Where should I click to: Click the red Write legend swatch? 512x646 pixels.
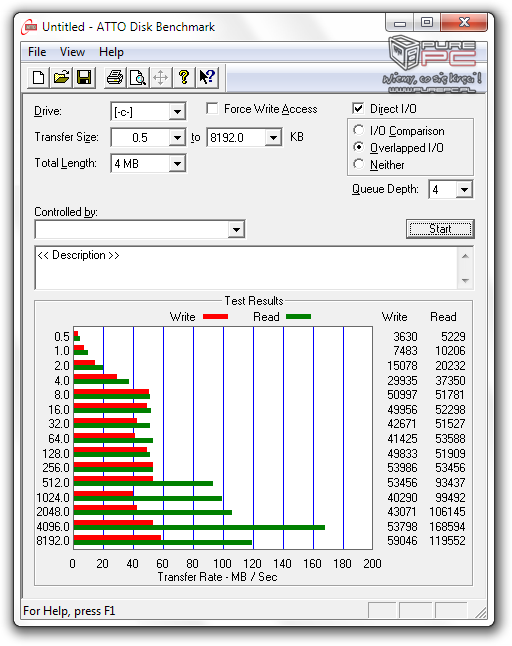tap(215, 316)
